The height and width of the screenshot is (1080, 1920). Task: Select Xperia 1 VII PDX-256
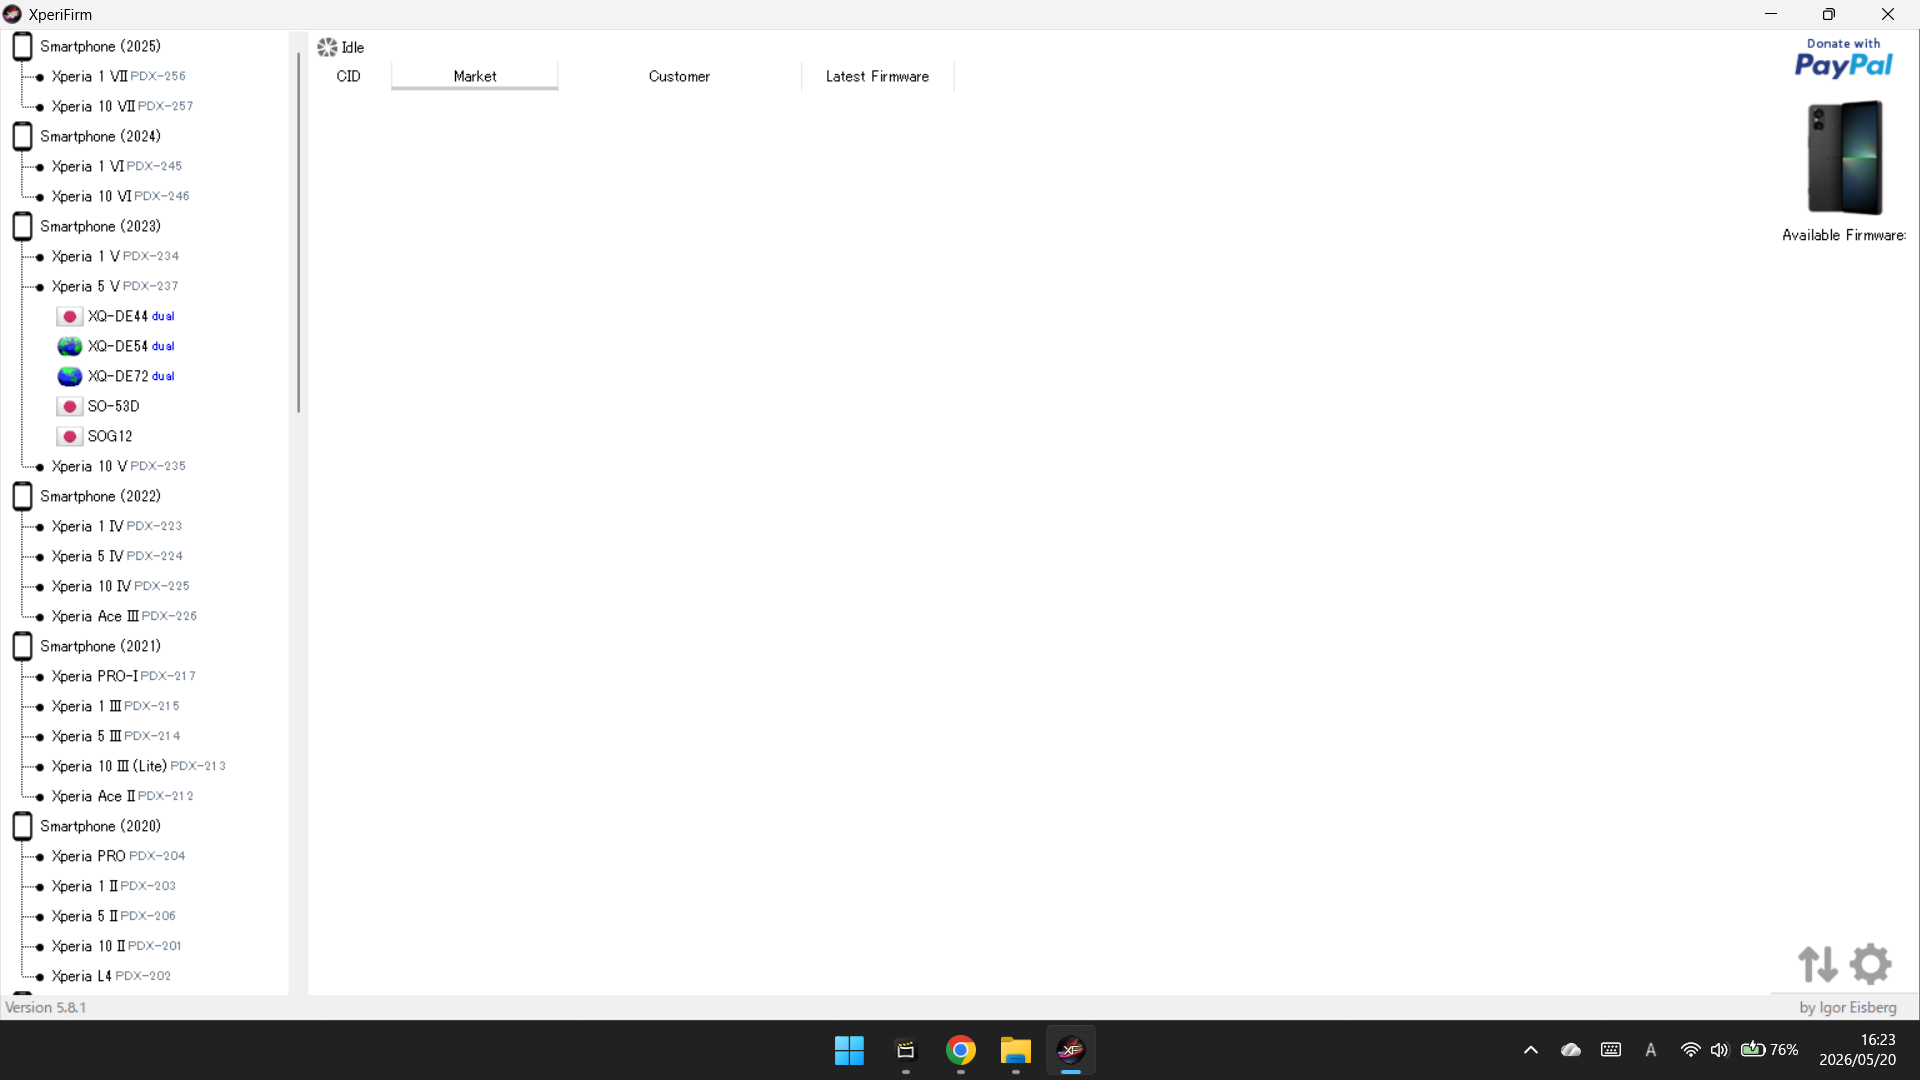click(x=118, y=76)
